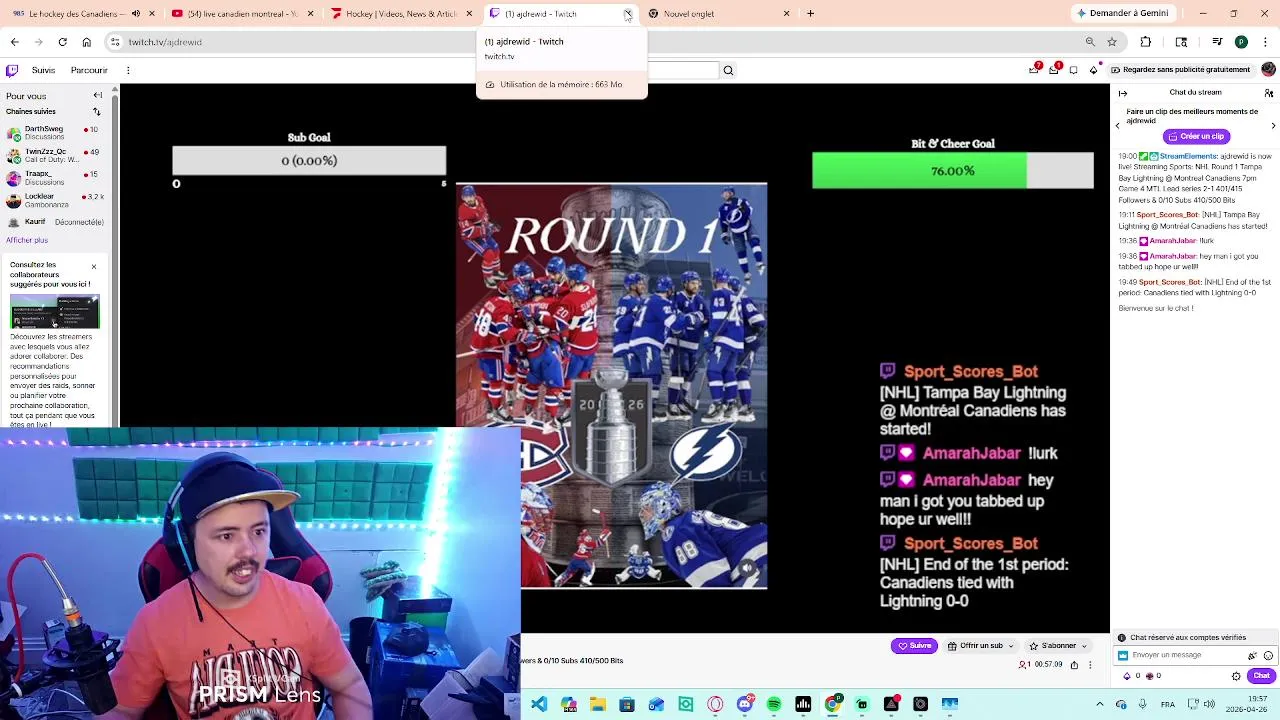Open the Parcourir tab in Twitch header
The width and height of the screenshot is (1280, 720).
coord(89,70)
